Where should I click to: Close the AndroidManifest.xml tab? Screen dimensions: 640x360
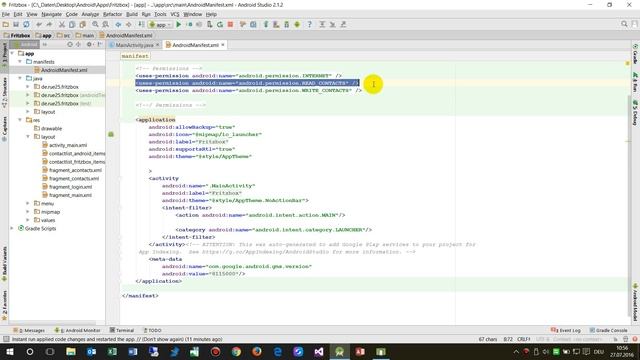(223, 45)
